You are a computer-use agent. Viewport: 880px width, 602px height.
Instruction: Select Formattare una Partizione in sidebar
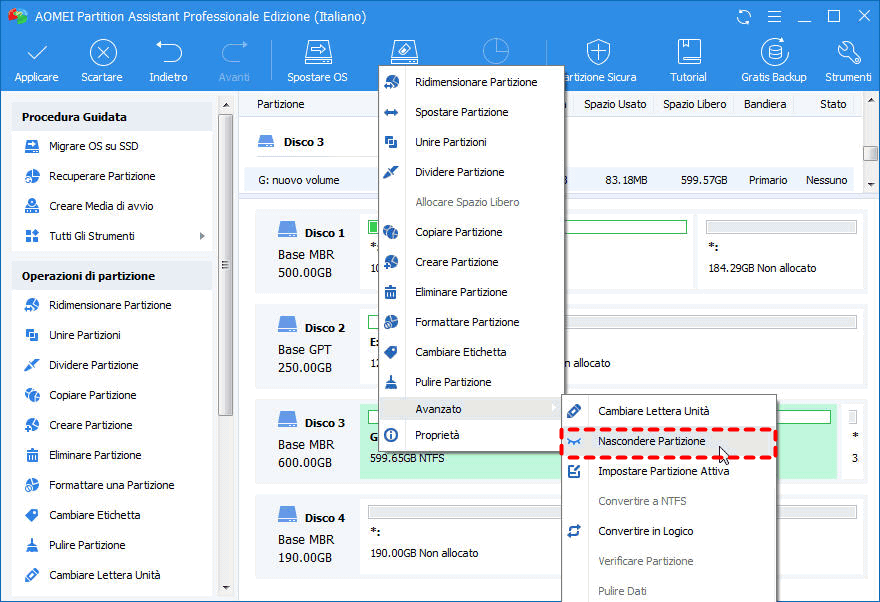(x=111, y=485)
